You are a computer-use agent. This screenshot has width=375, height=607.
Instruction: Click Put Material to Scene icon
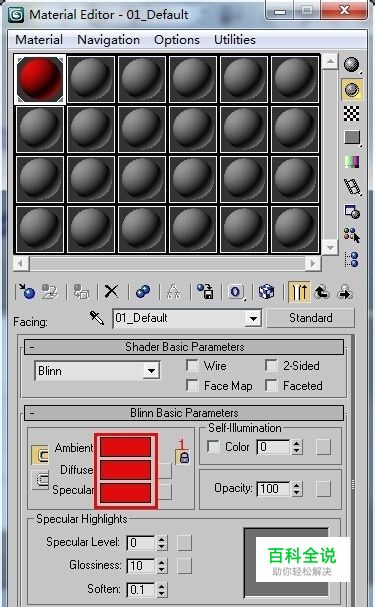pos(50,291)
